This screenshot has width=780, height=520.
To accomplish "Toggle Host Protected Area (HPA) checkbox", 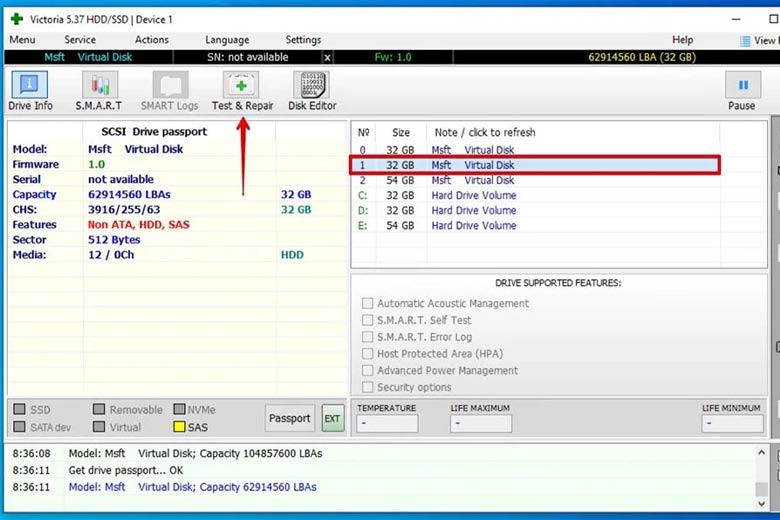I will click(x=368, y=354).
